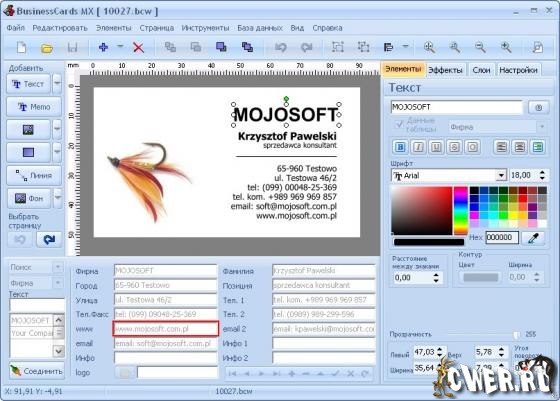Click the bring to front icon
The height and width of the screenshot is (401, 560).
coord(221,47)
